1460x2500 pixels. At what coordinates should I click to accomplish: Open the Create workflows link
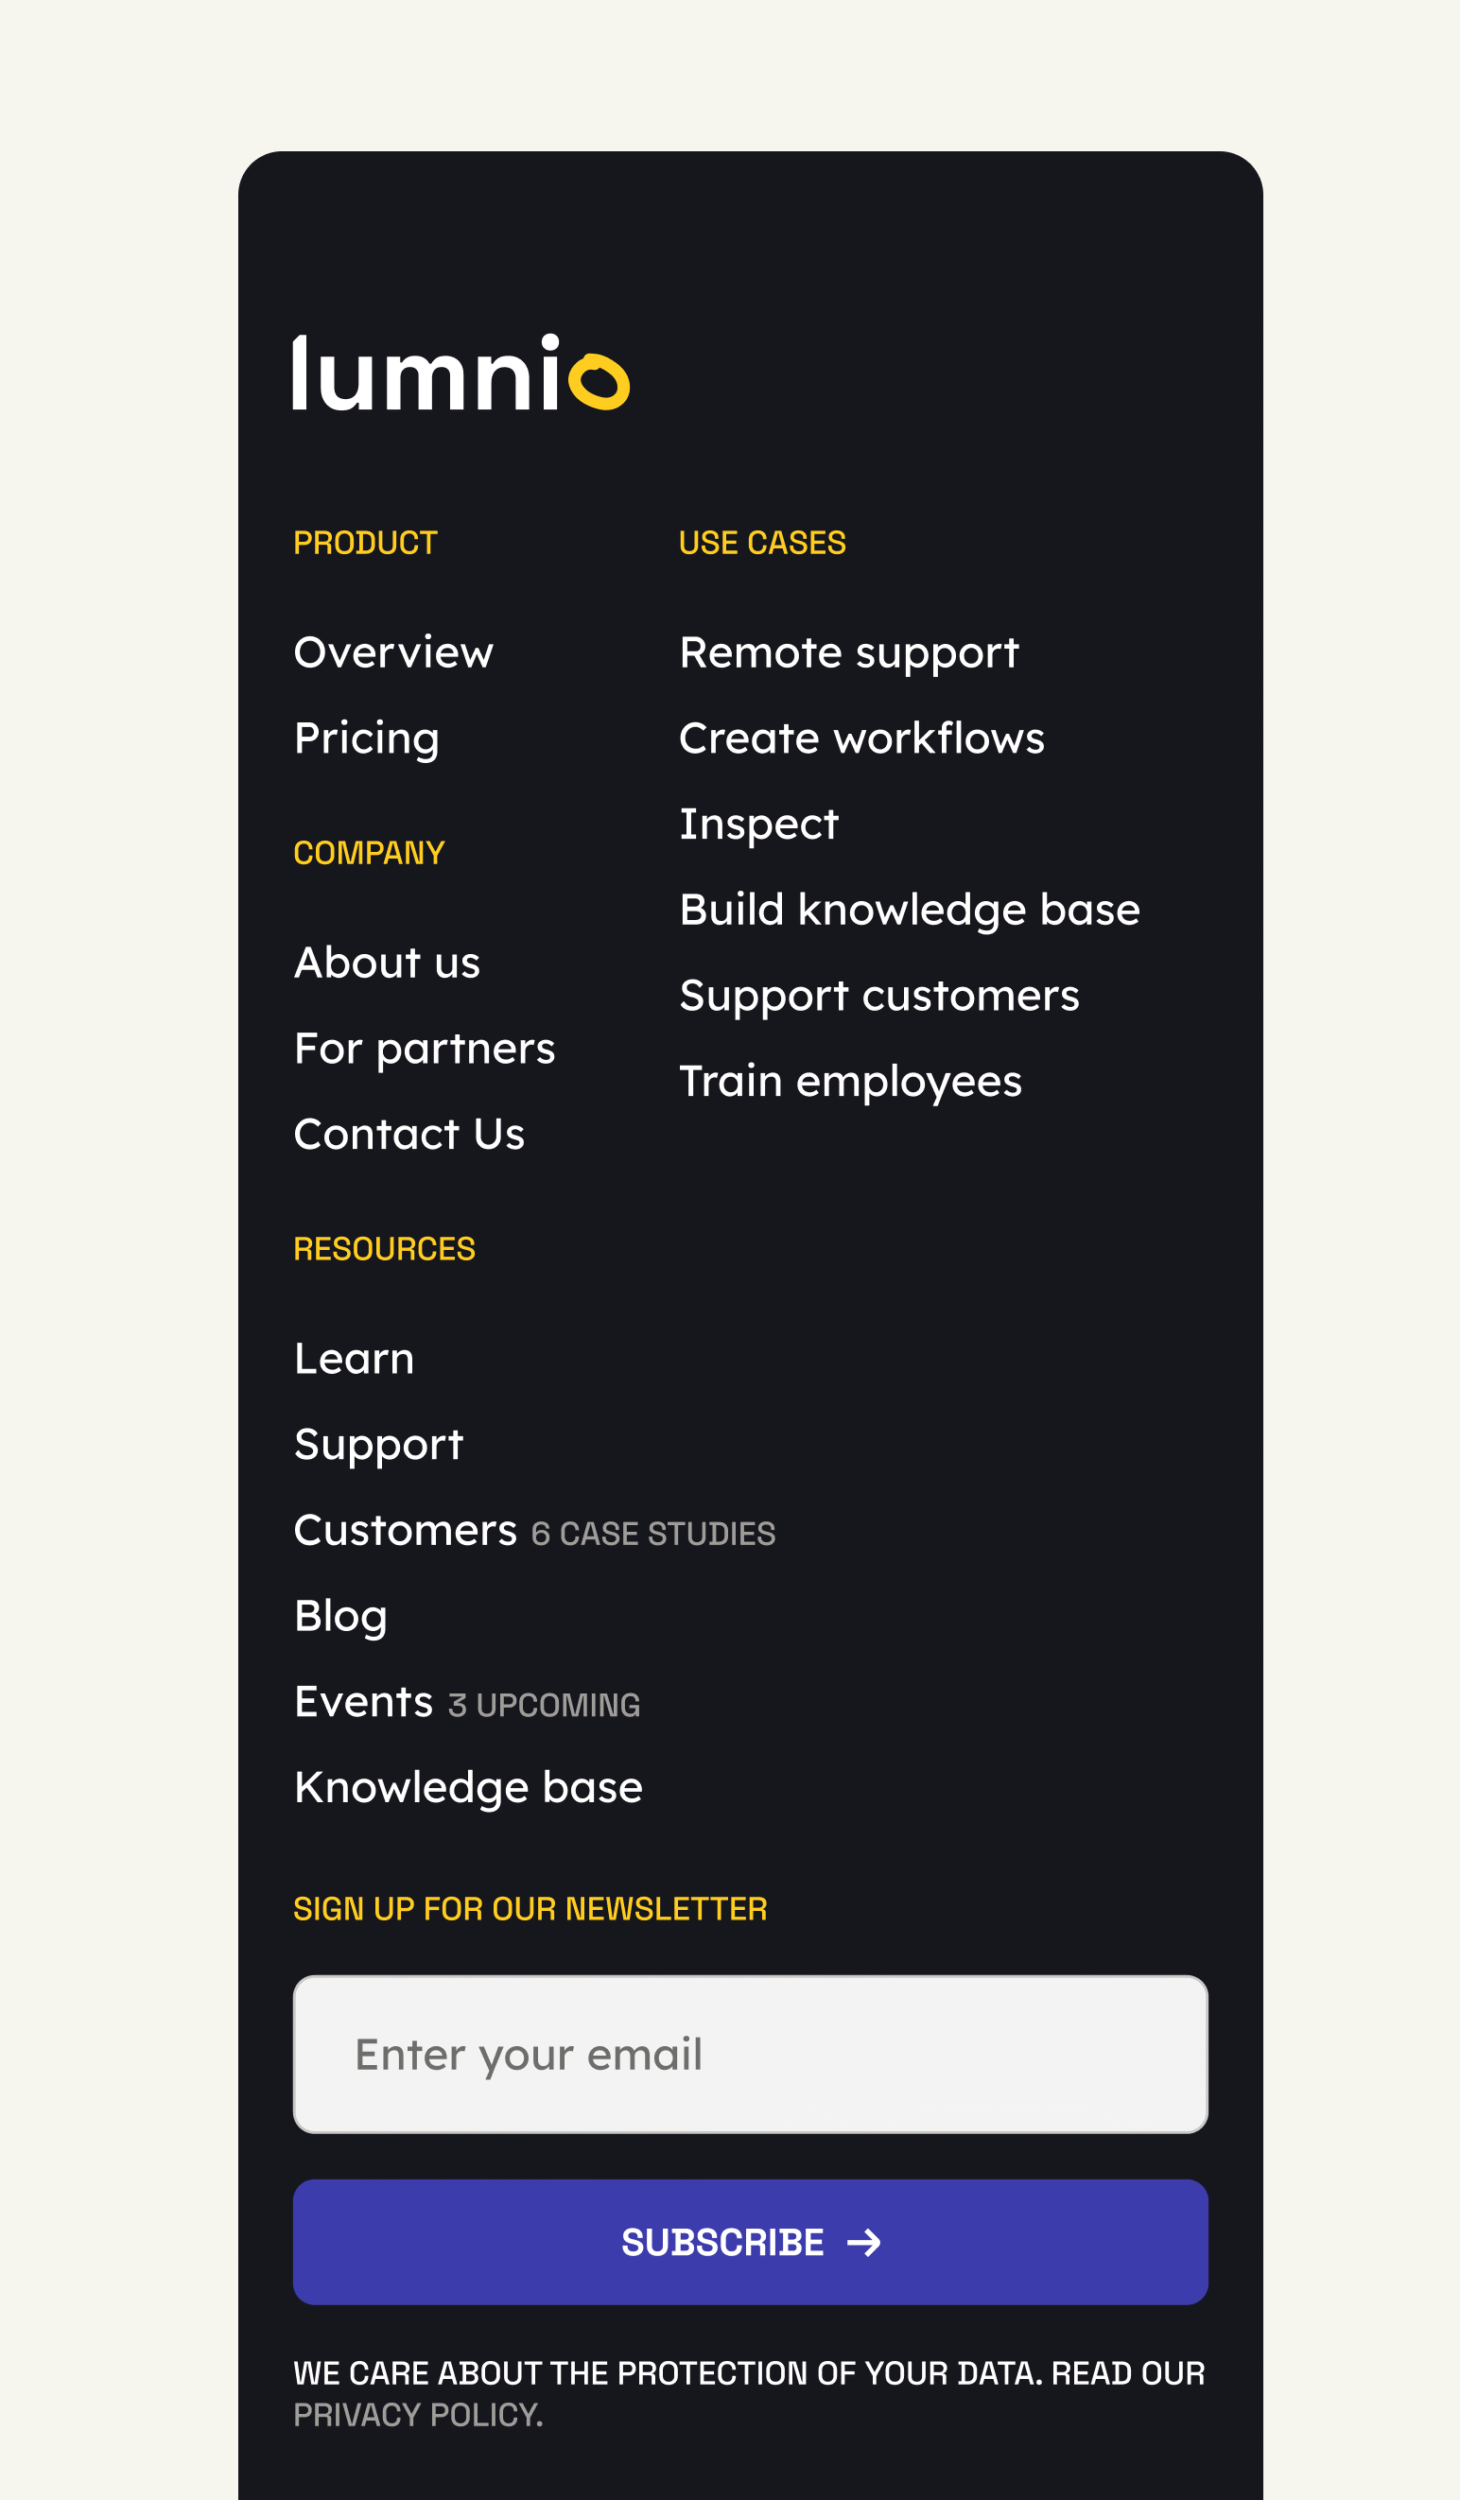862,739
